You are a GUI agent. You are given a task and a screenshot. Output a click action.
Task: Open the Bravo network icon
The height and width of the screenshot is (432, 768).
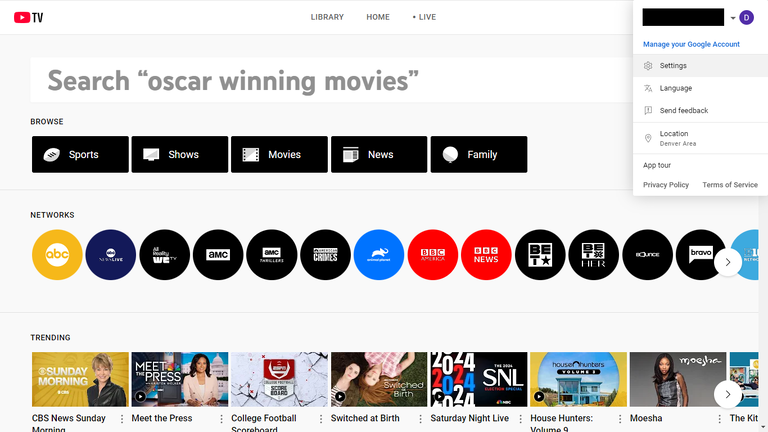pyautogui.click(x=701, y=255)
